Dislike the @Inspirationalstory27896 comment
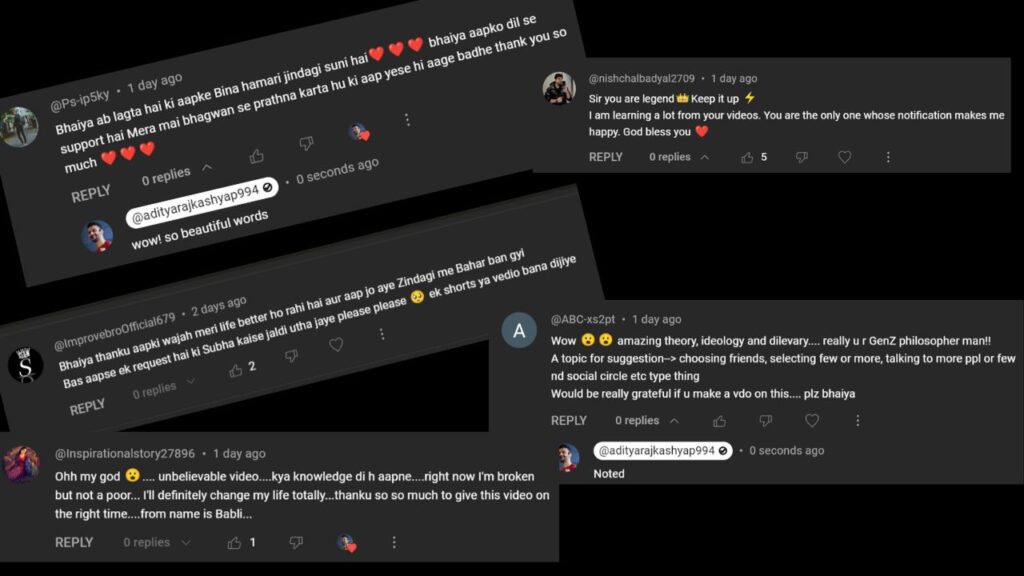Image resolution: width=1024 pixels, height=576 pixels. click(x=296, y=543)
